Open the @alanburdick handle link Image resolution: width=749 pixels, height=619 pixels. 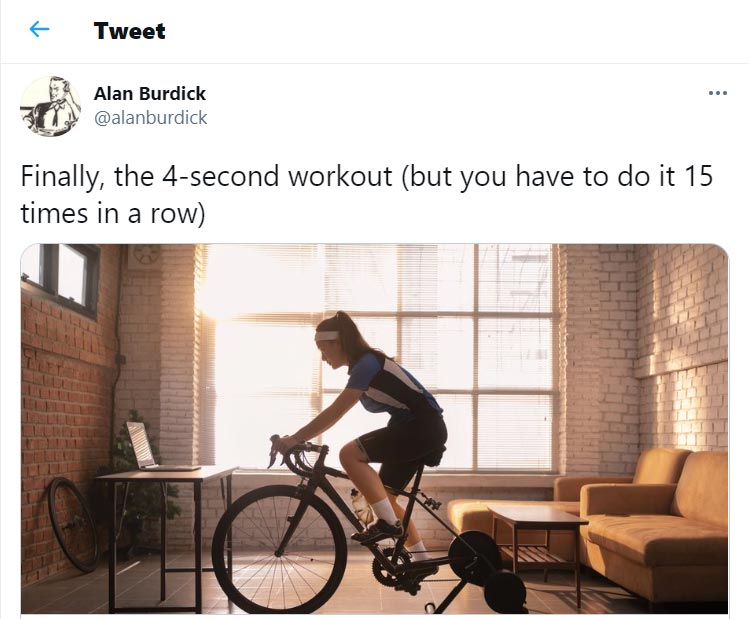150,117
